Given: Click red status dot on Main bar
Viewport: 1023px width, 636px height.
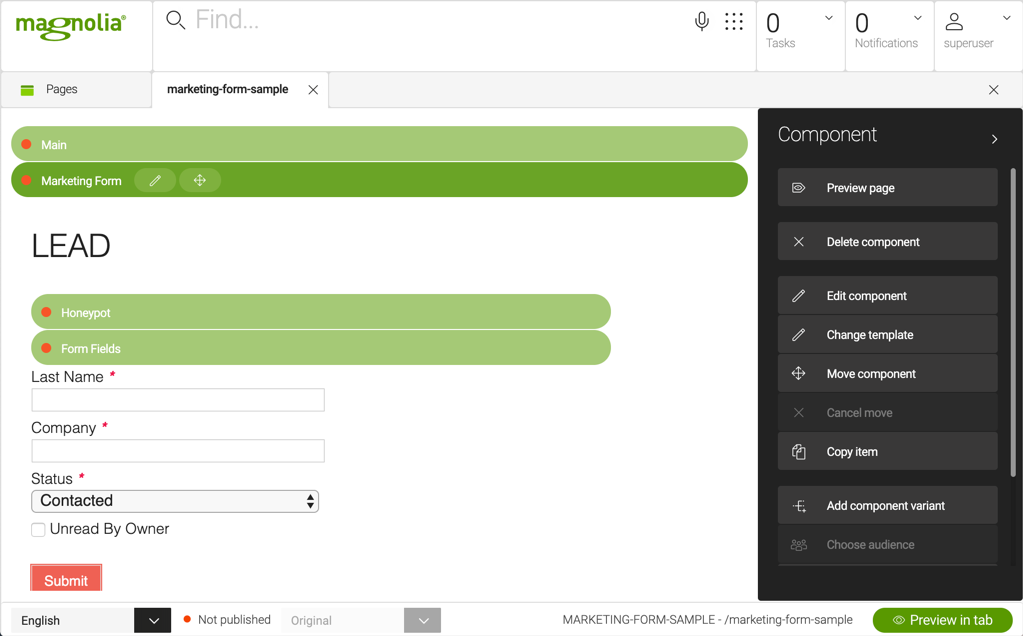Looking at the screenshot, I should click(26, 144).
